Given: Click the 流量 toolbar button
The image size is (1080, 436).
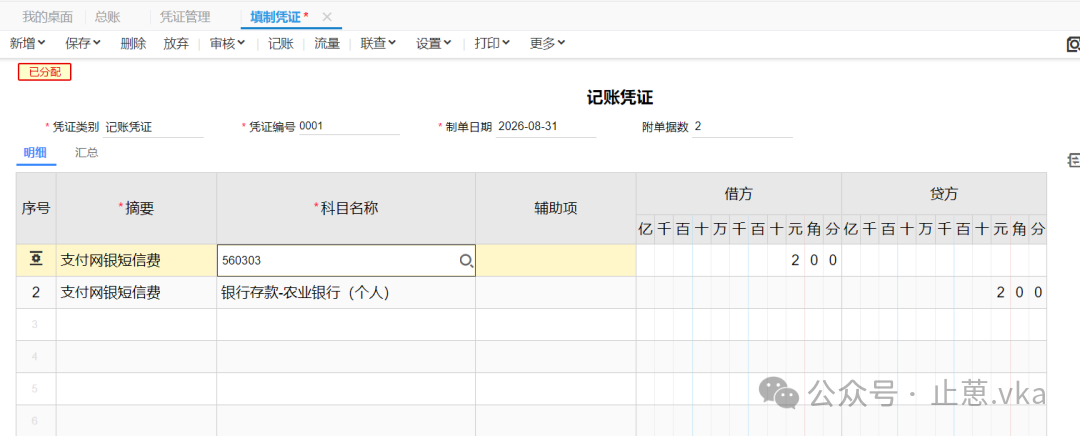Looking at the screenshot, I should point(327,43).
